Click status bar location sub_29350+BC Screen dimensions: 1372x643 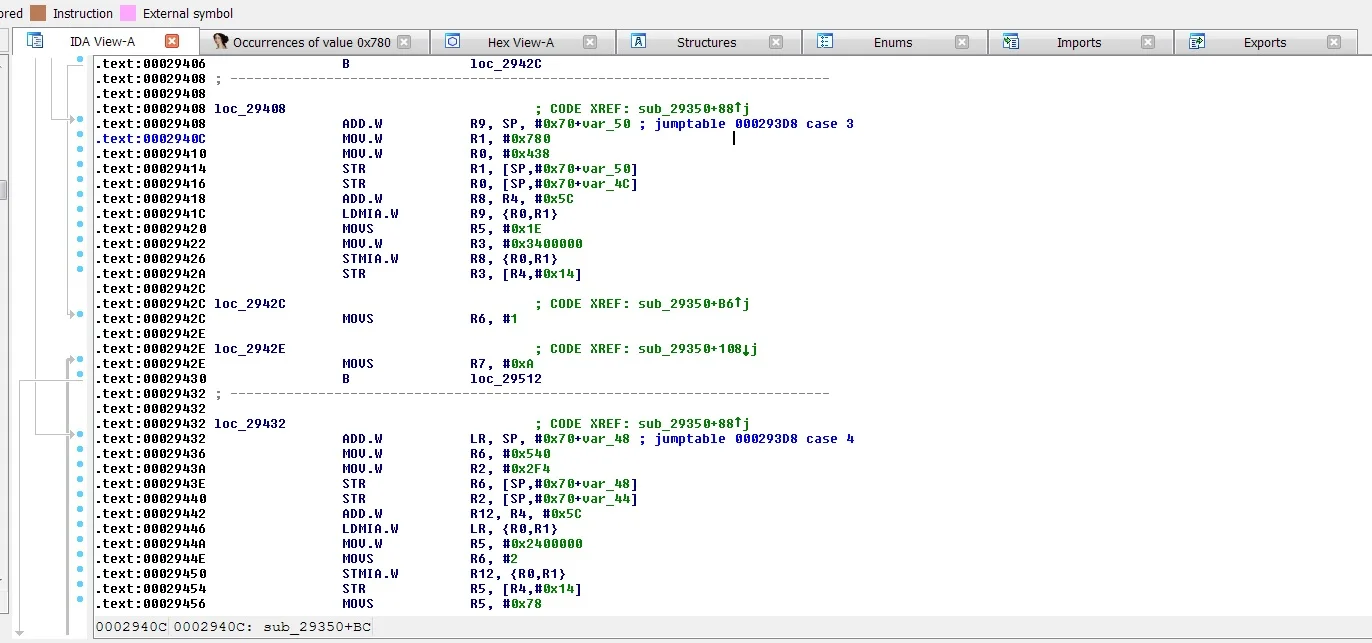(316, 628)
